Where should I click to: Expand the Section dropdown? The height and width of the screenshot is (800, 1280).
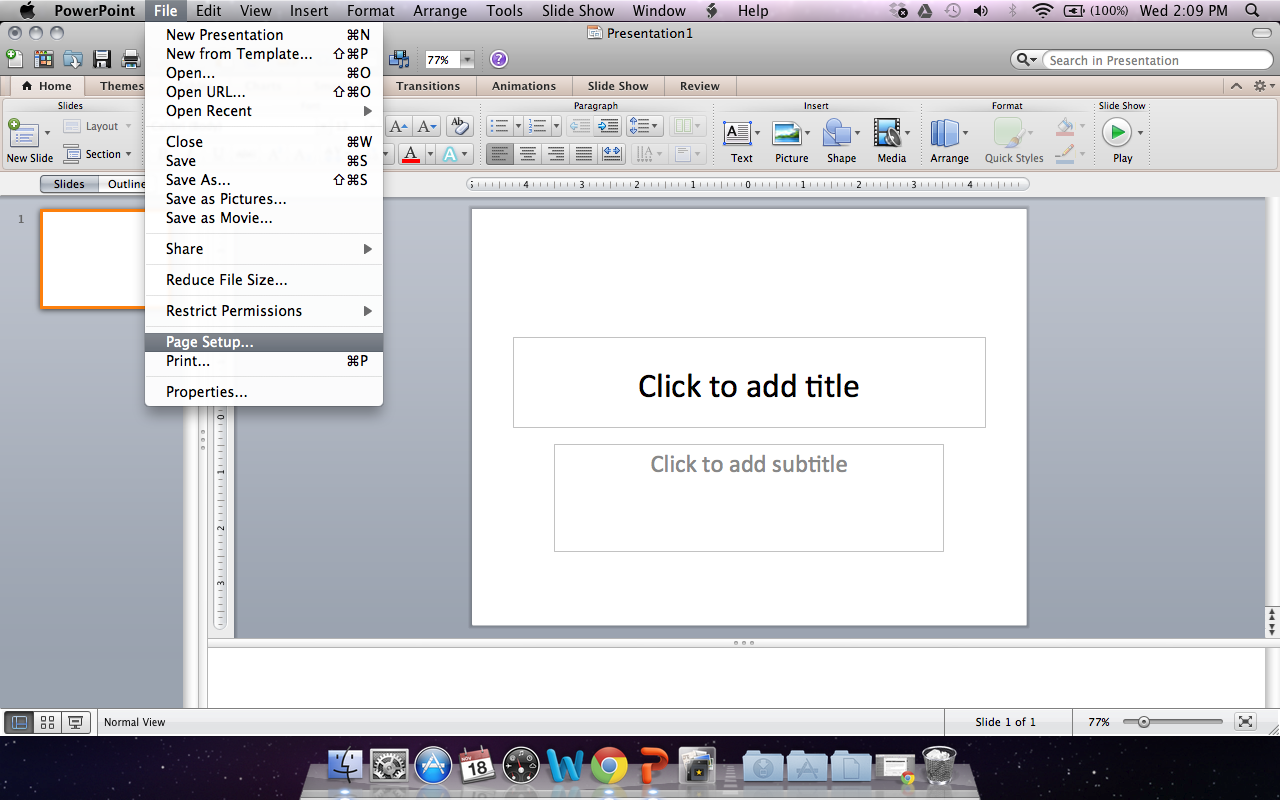pos(129,154)
